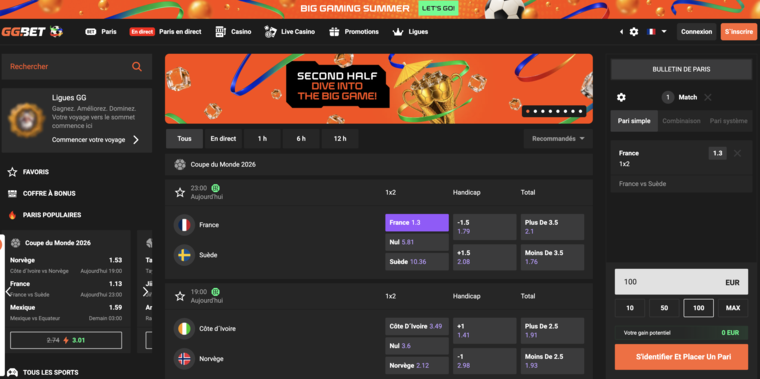The width and height of the screenshot is (760, 379).
Task: Favorite the France vs Suède match star
Action: click(x=180, y=192)
